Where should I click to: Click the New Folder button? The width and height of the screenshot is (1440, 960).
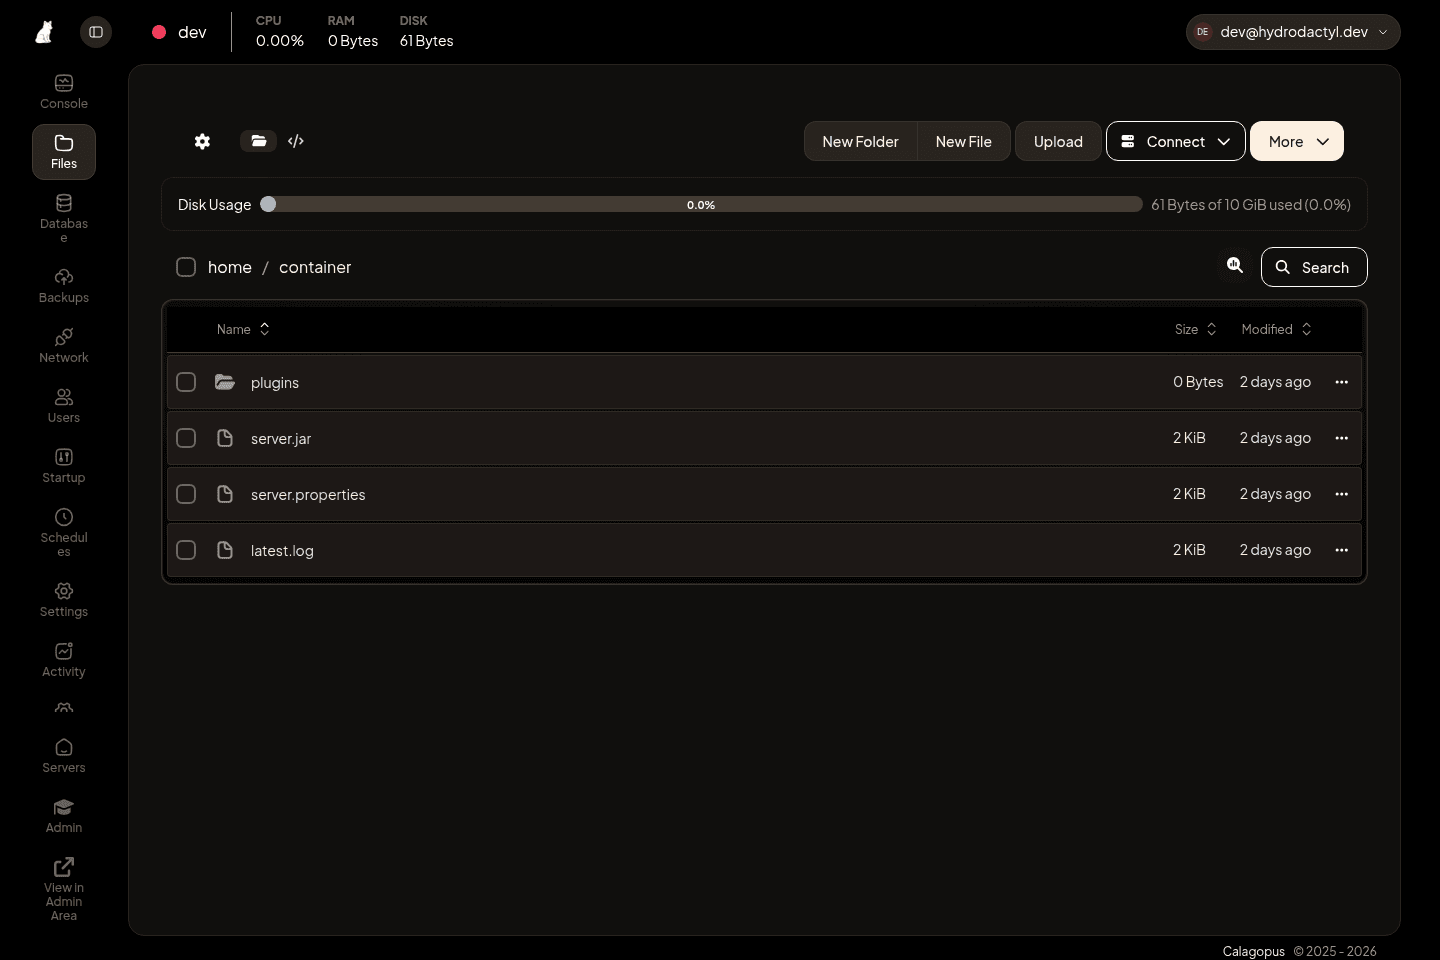pyautogui.click(x=861, y=141)
